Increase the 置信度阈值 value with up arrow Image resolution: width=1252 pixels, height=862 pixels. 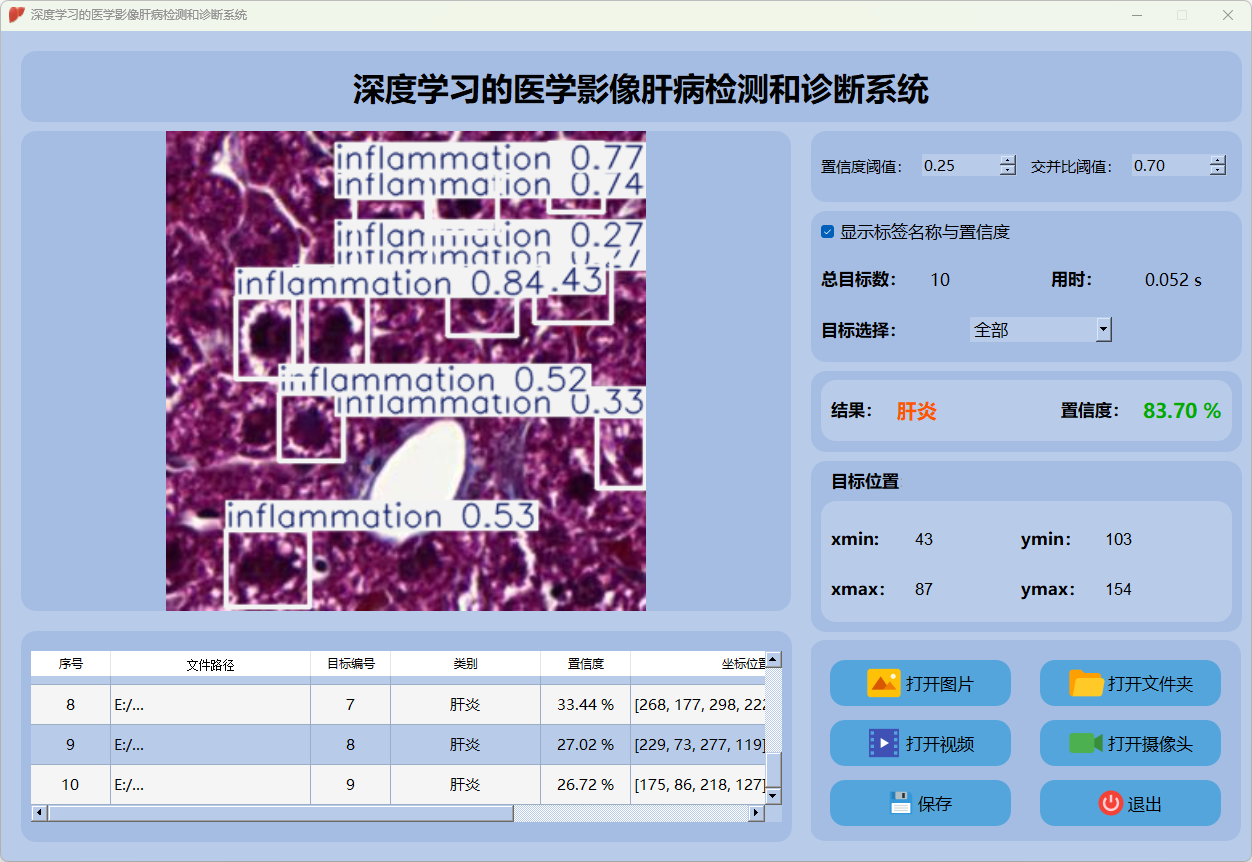click(1007, 160)
